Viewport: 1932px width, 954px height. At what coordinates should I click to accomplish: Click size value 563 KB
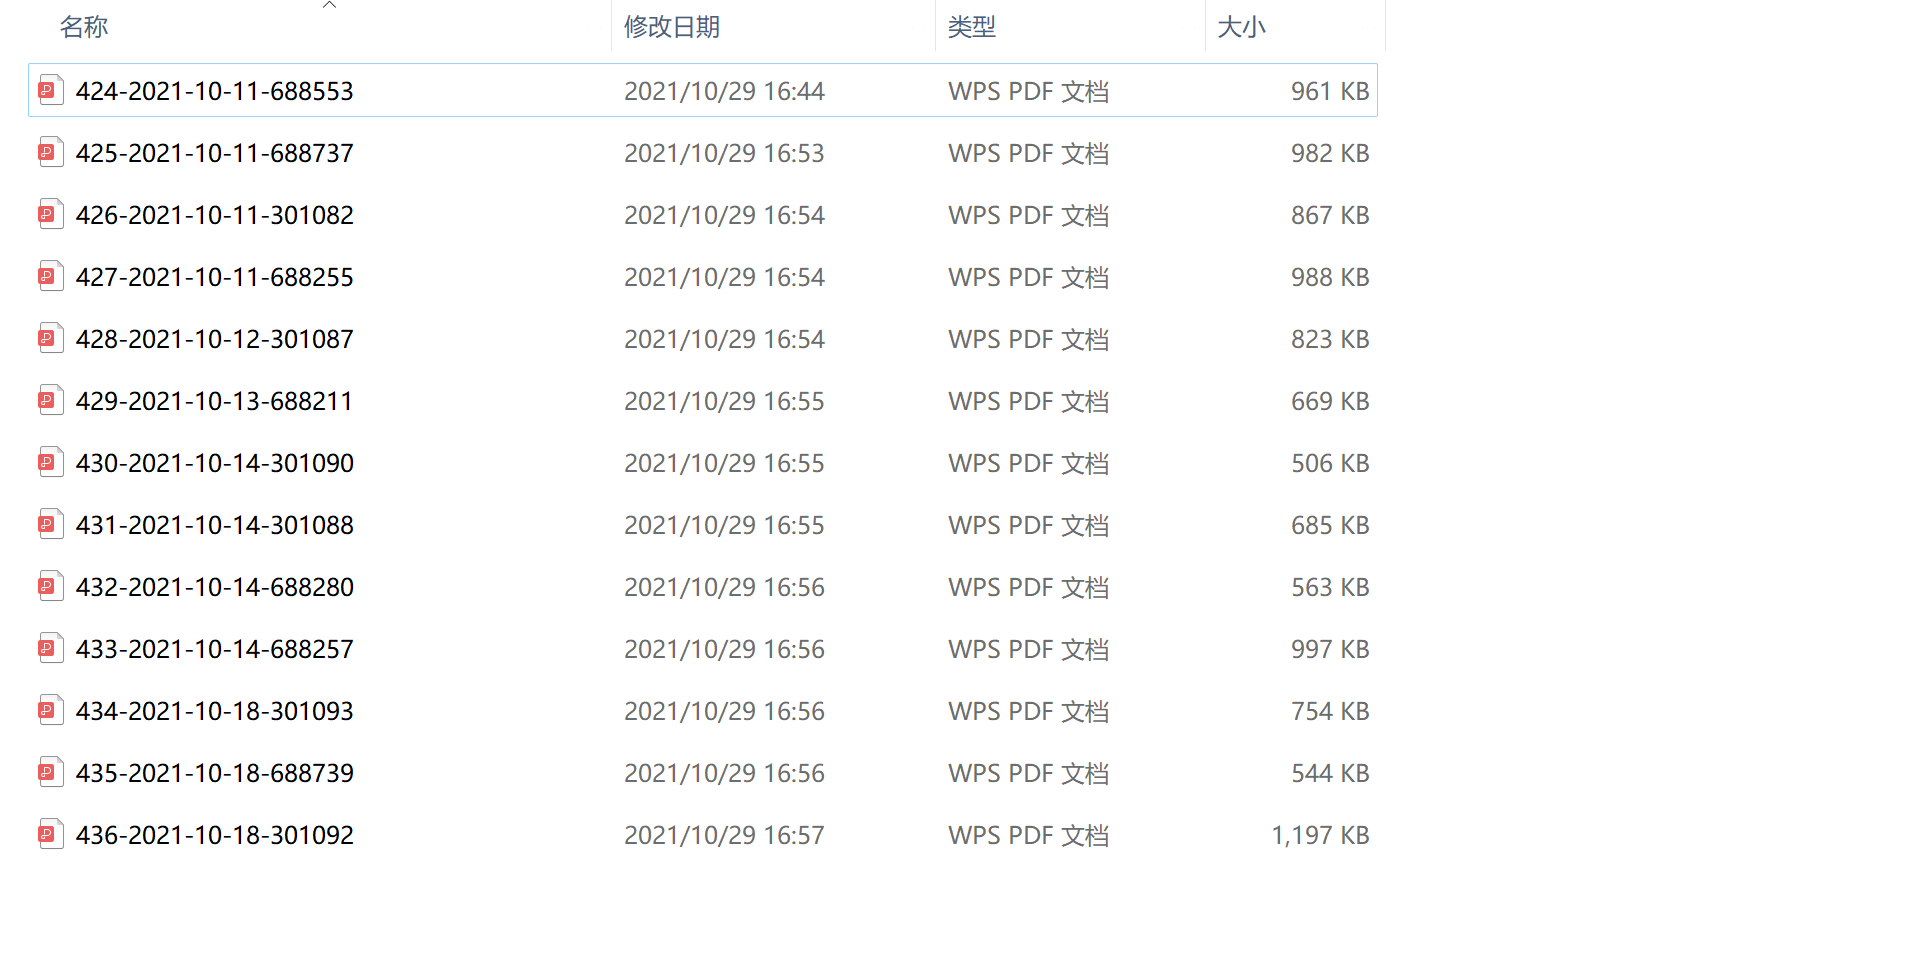1330,587
